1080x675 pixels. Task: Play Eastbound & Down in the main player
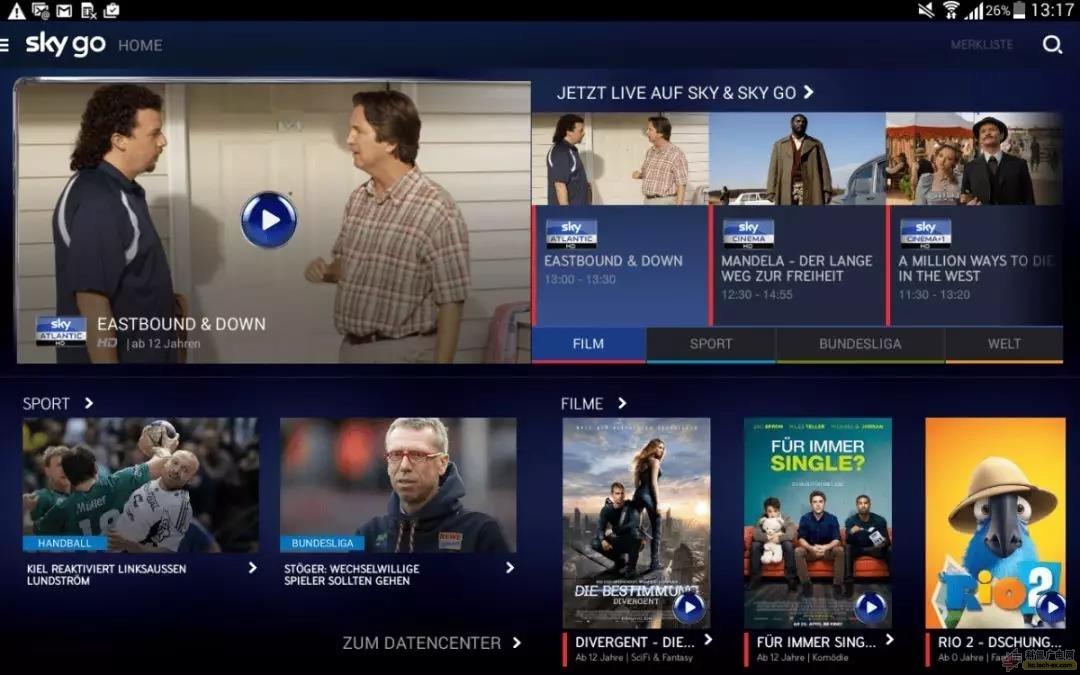pos(268,222)
